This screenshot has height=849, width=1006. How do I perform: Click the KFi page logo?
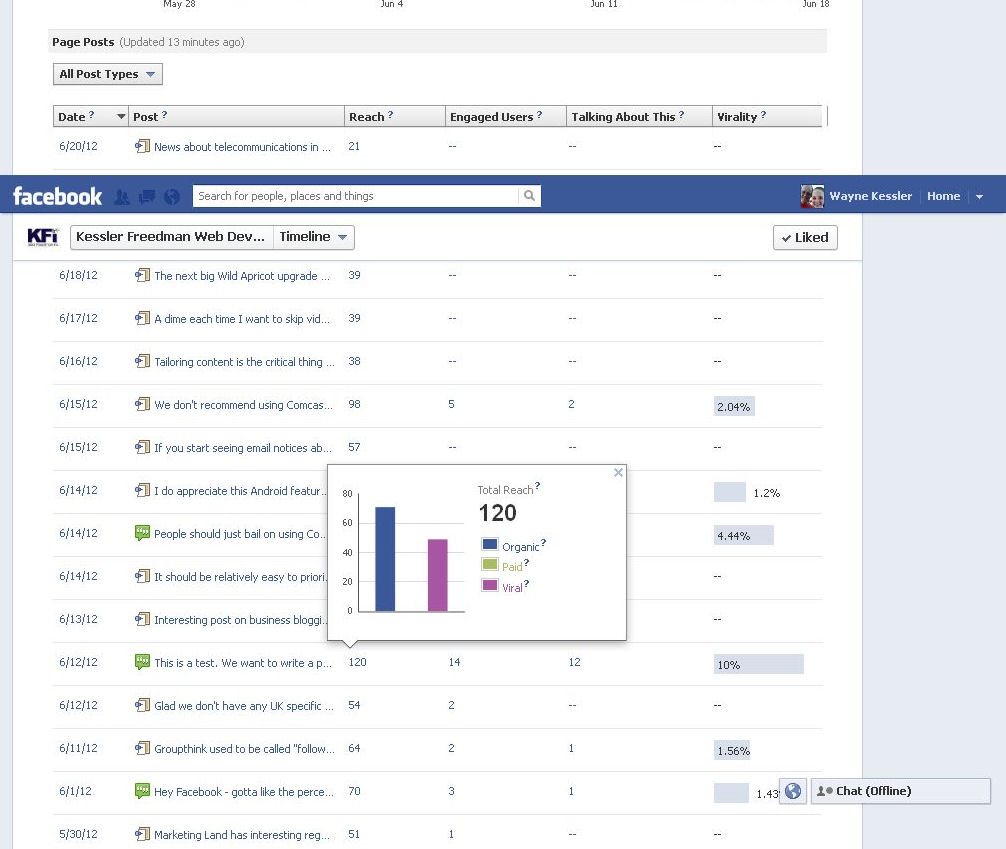click(43, 237)
